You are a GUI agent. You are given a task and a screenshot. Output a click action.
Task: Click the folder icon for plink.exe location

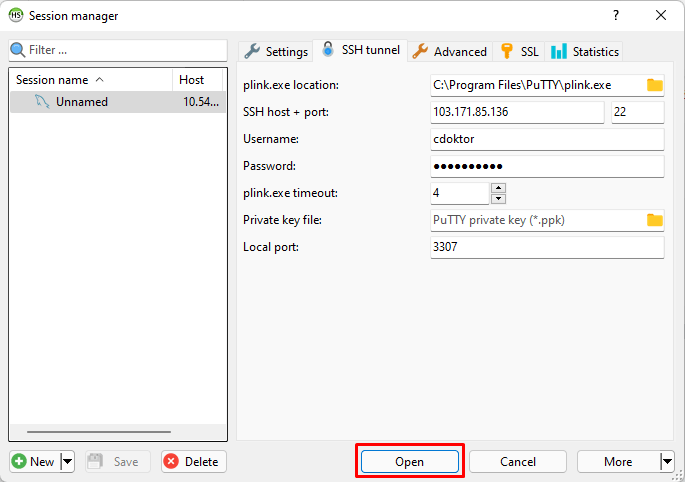(654, 85)
